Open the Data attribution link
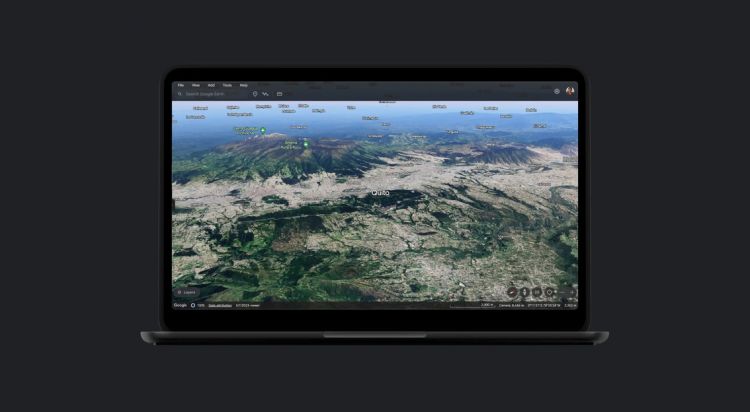 (x=220, y=305)
